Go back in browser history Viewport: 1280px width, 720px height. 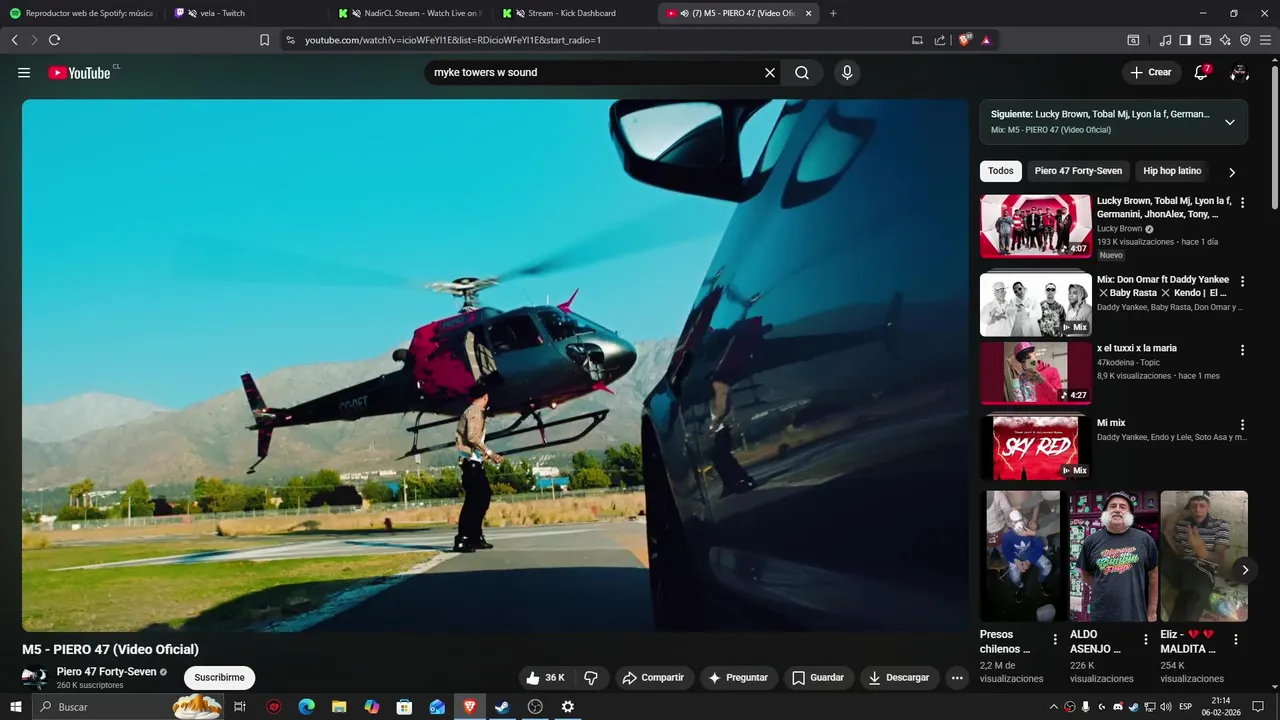click(14, 40)
